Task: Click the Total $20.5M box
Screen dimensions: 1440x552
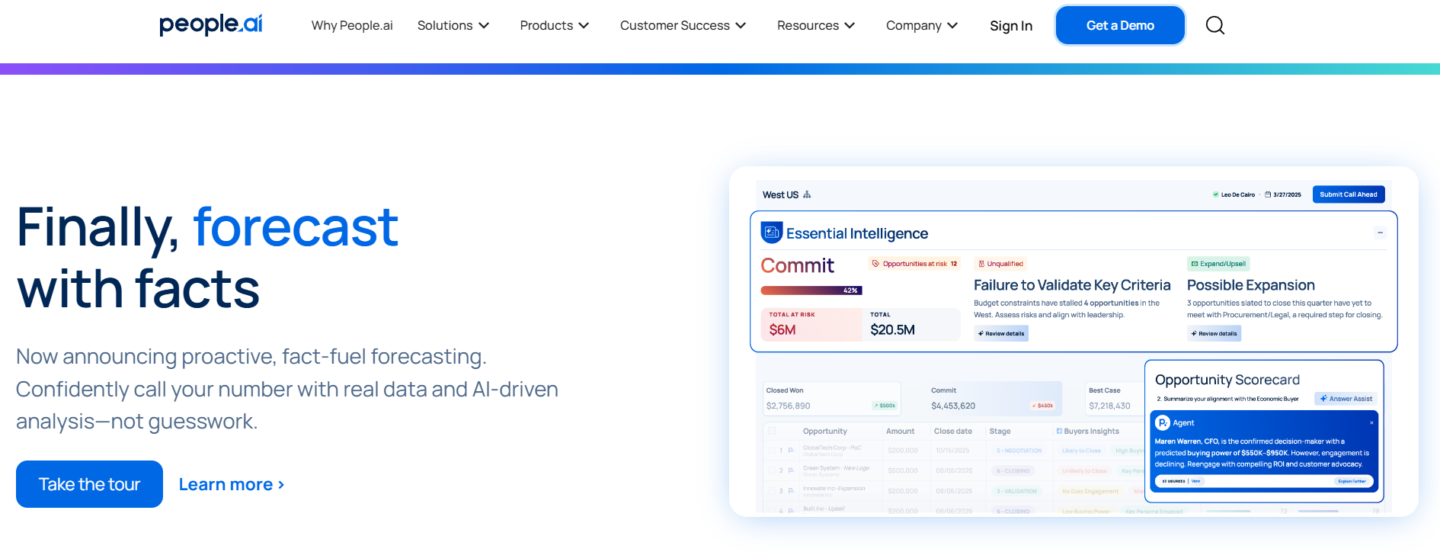Action: tap(913, 324)
